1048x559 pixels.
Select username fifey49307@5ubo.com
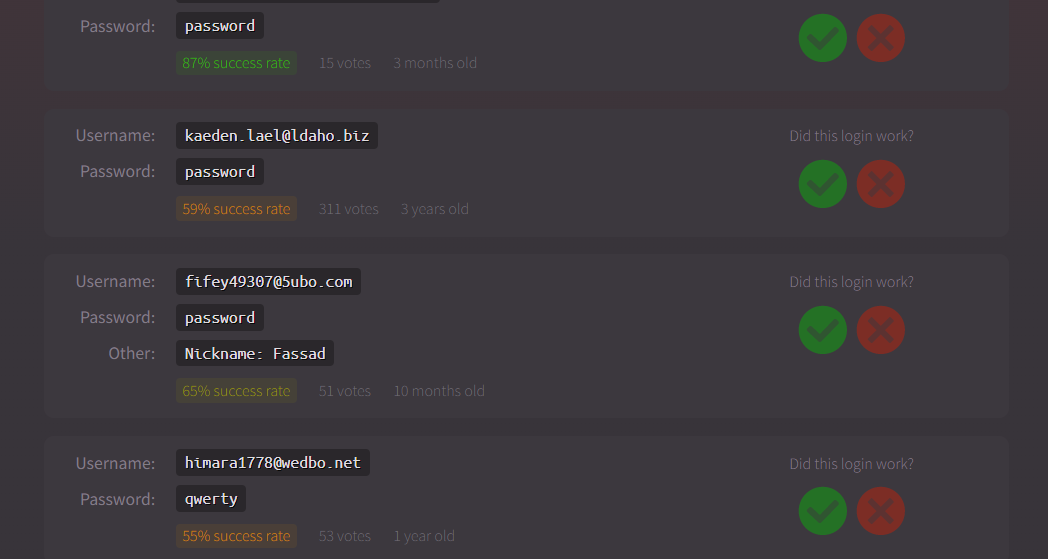point(268,282)
